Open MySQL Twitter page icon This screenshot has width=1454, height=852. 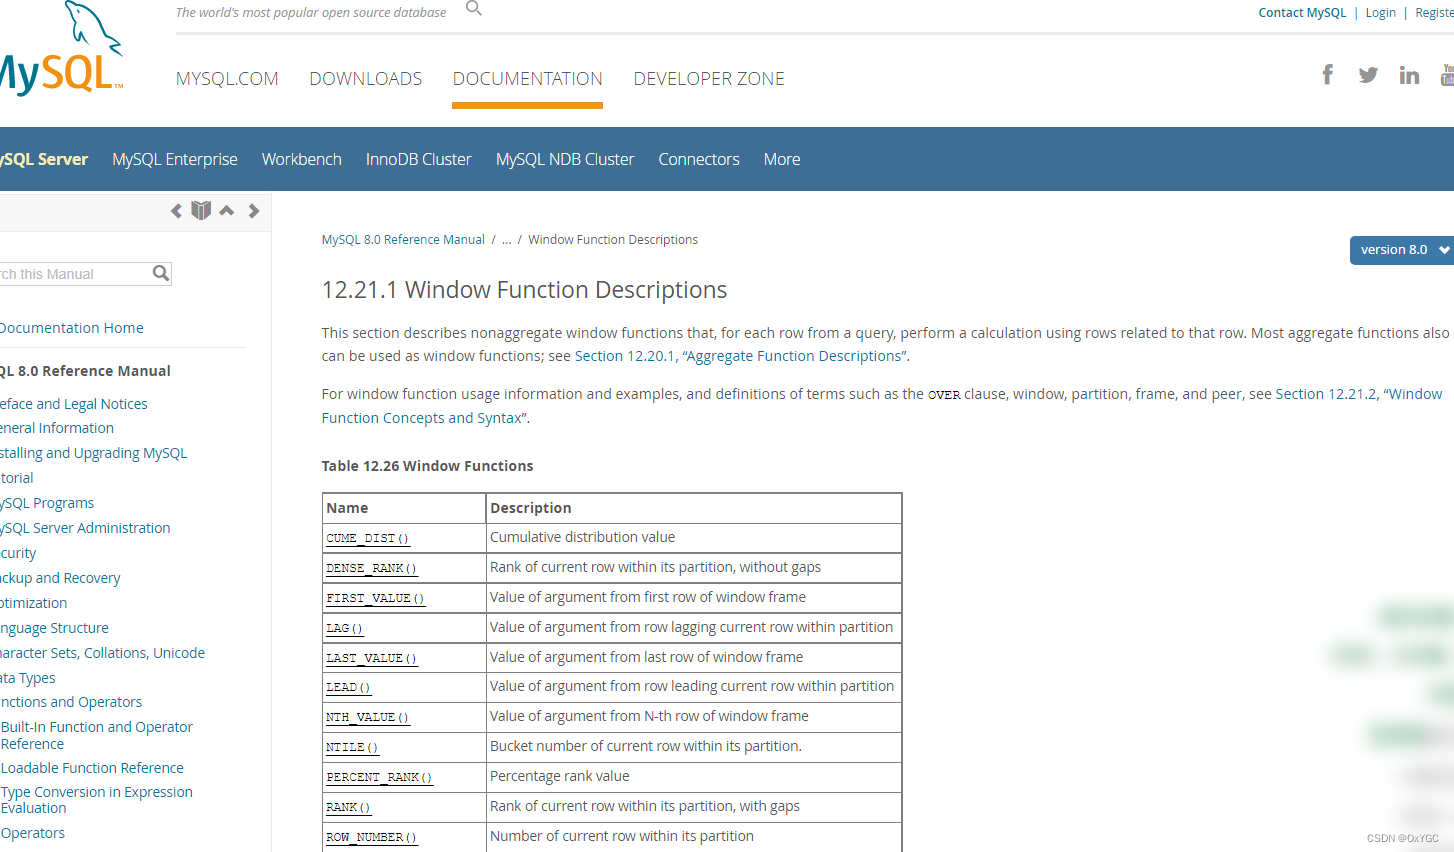(1368, 75)
